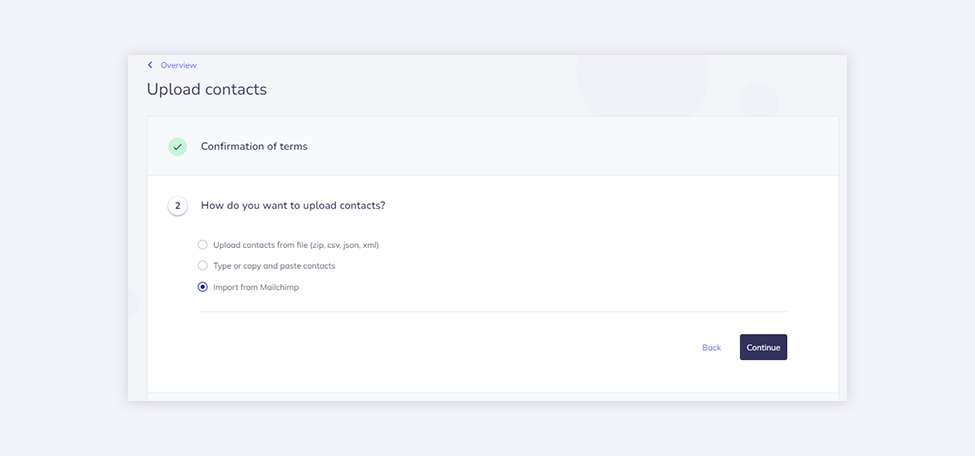Click the Back link
The height and width of the screenshot is (456, 975).
click(x=711, y=348)
